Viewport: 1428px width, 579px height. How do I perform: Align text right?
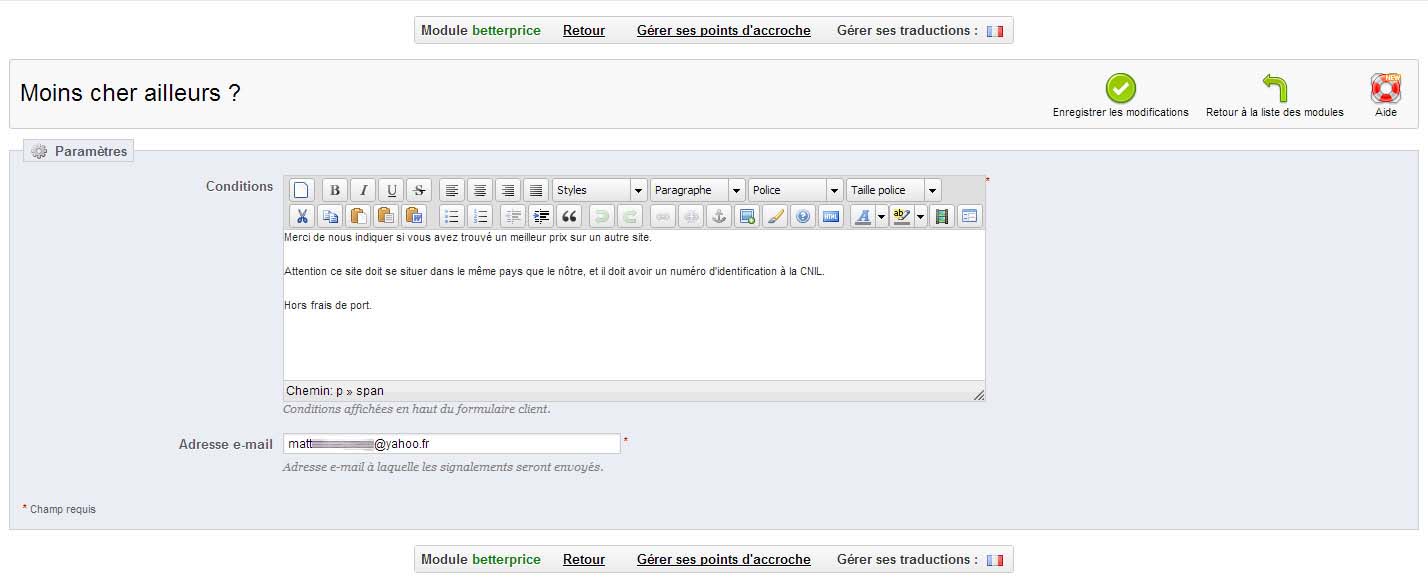508,190
